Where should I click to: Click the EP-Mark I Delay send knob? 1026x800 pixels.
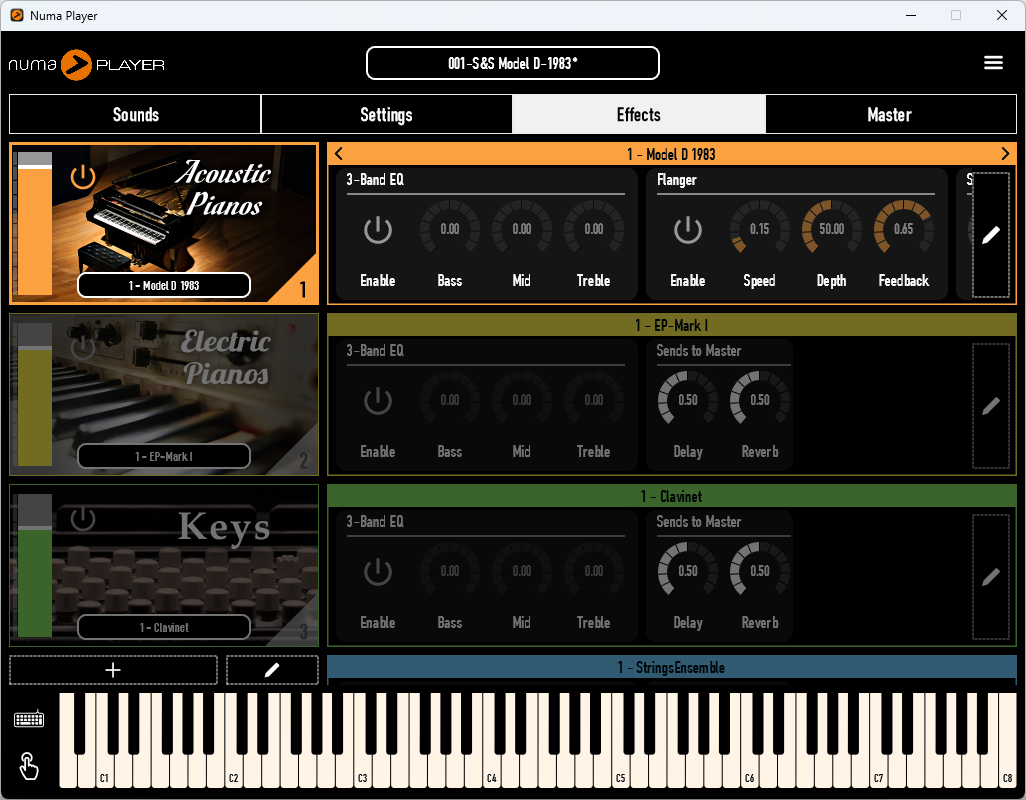[x=688, y=399]
